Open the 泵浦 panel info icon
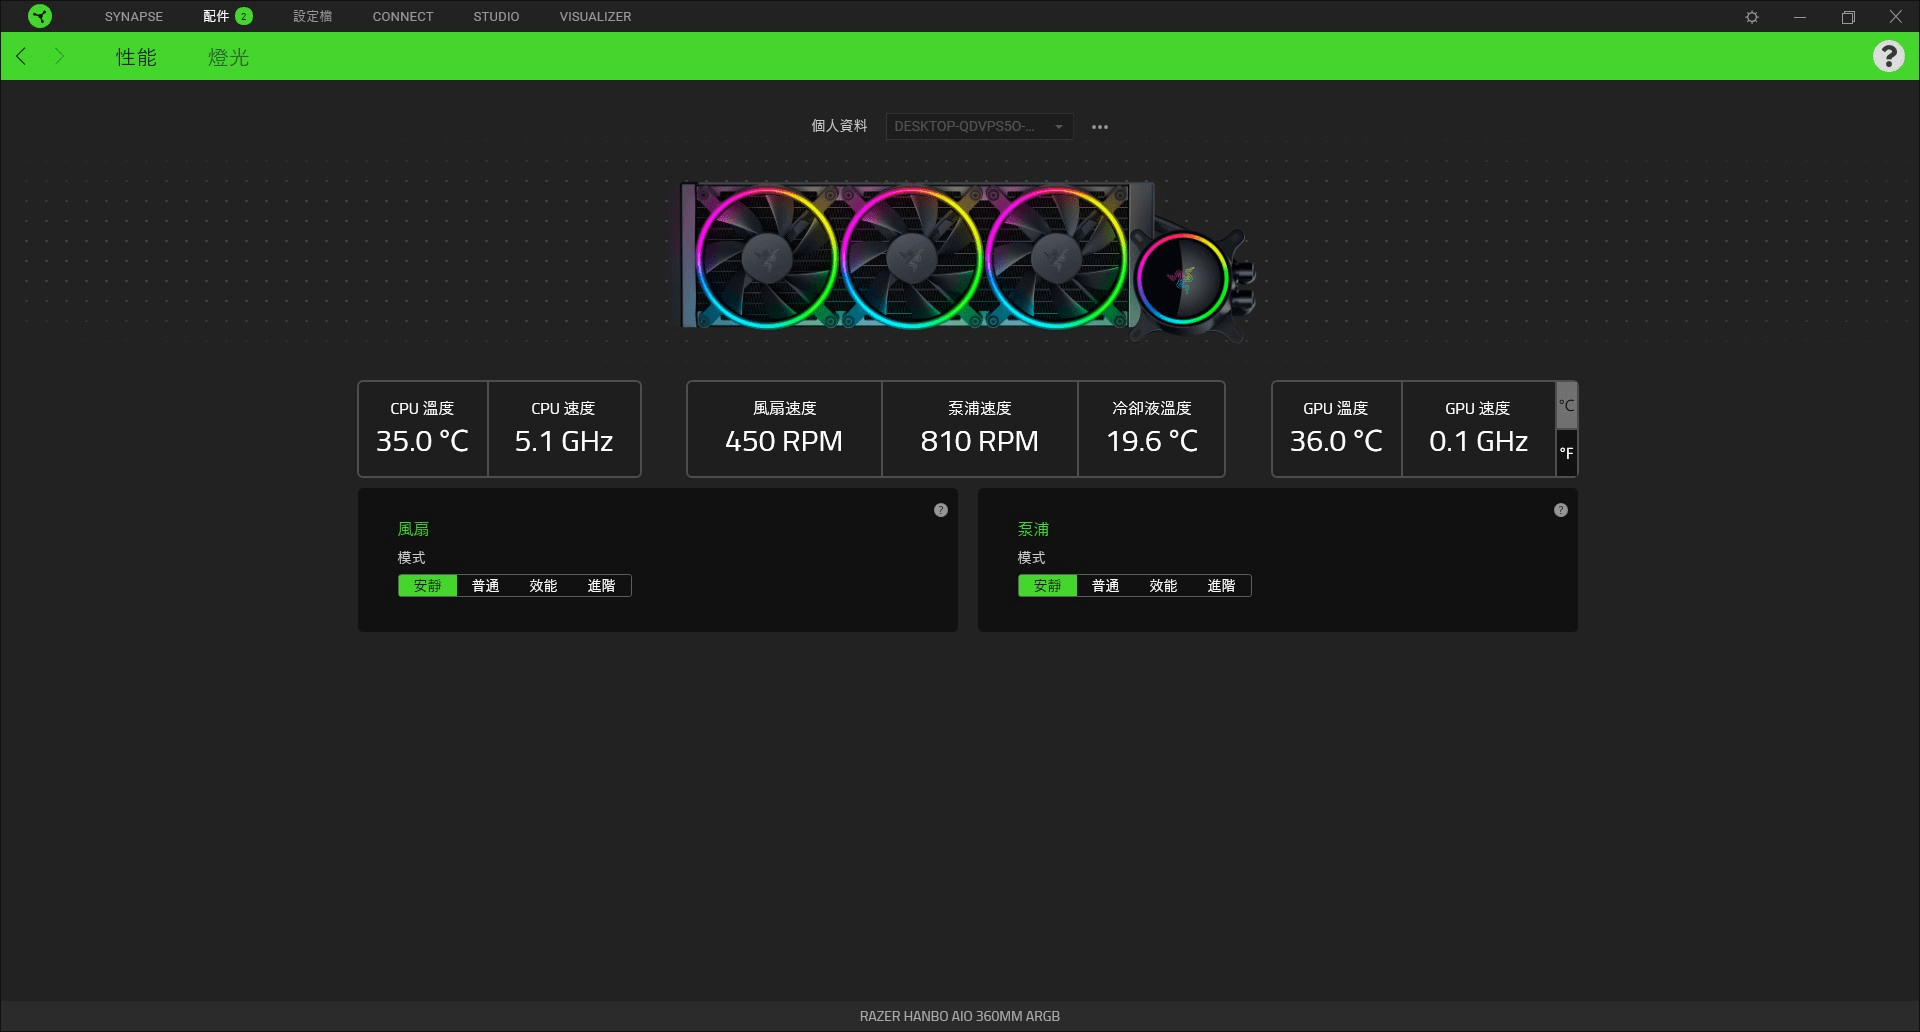 [1561, 510]
